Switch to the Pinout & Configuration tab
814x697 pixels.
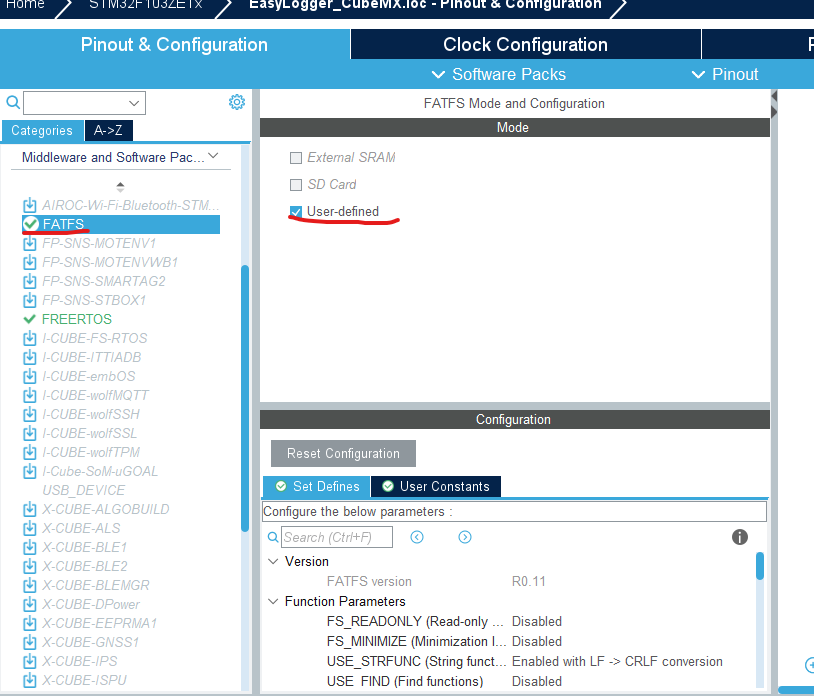pyautogui.click(x=174, y=45)
